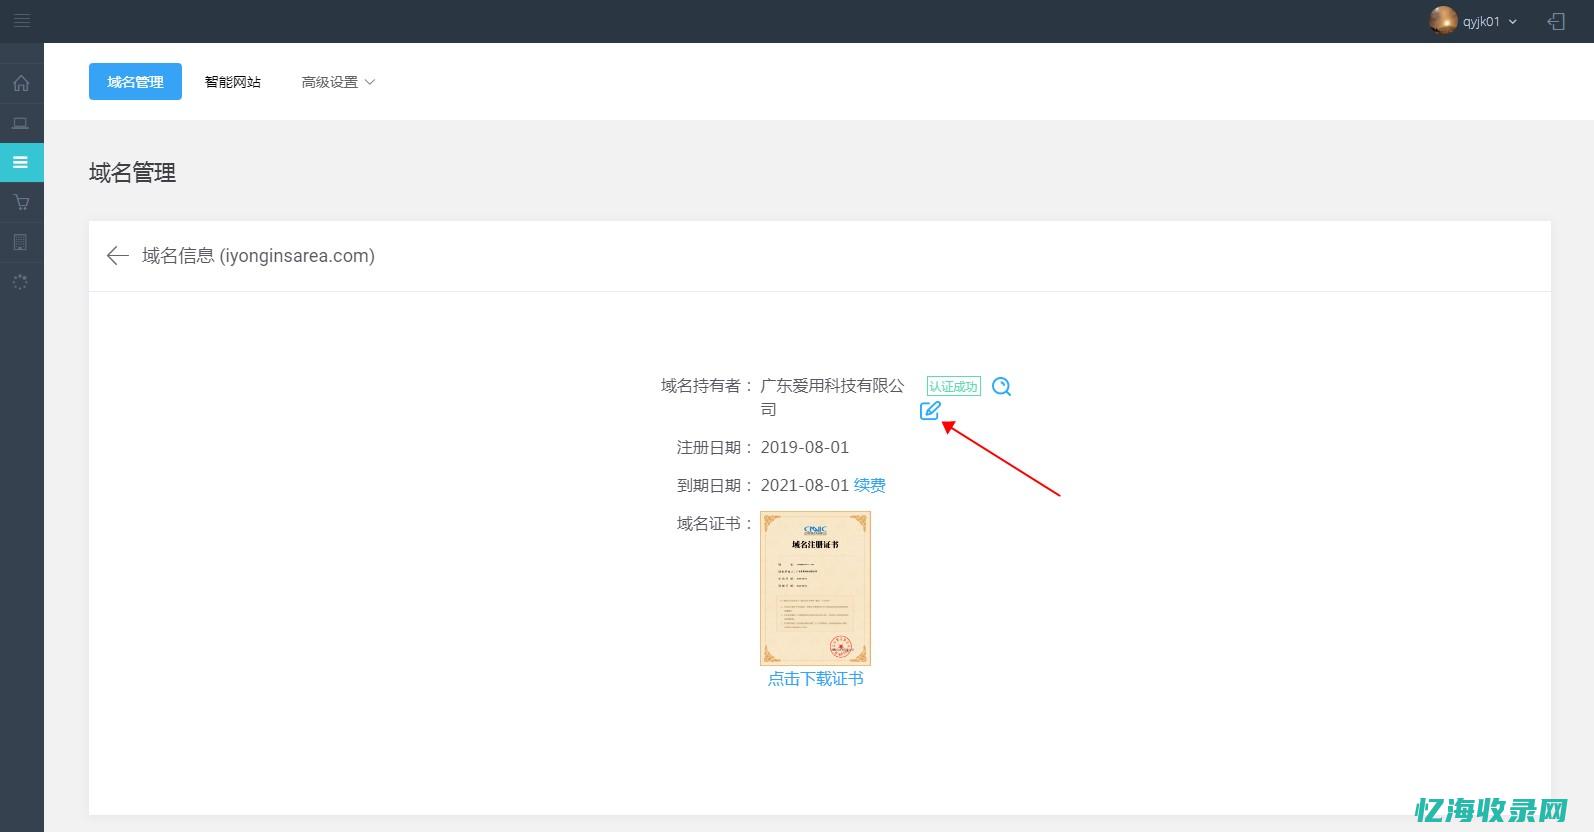Select the laptop icon in sidebar

(x=21, y=124)
